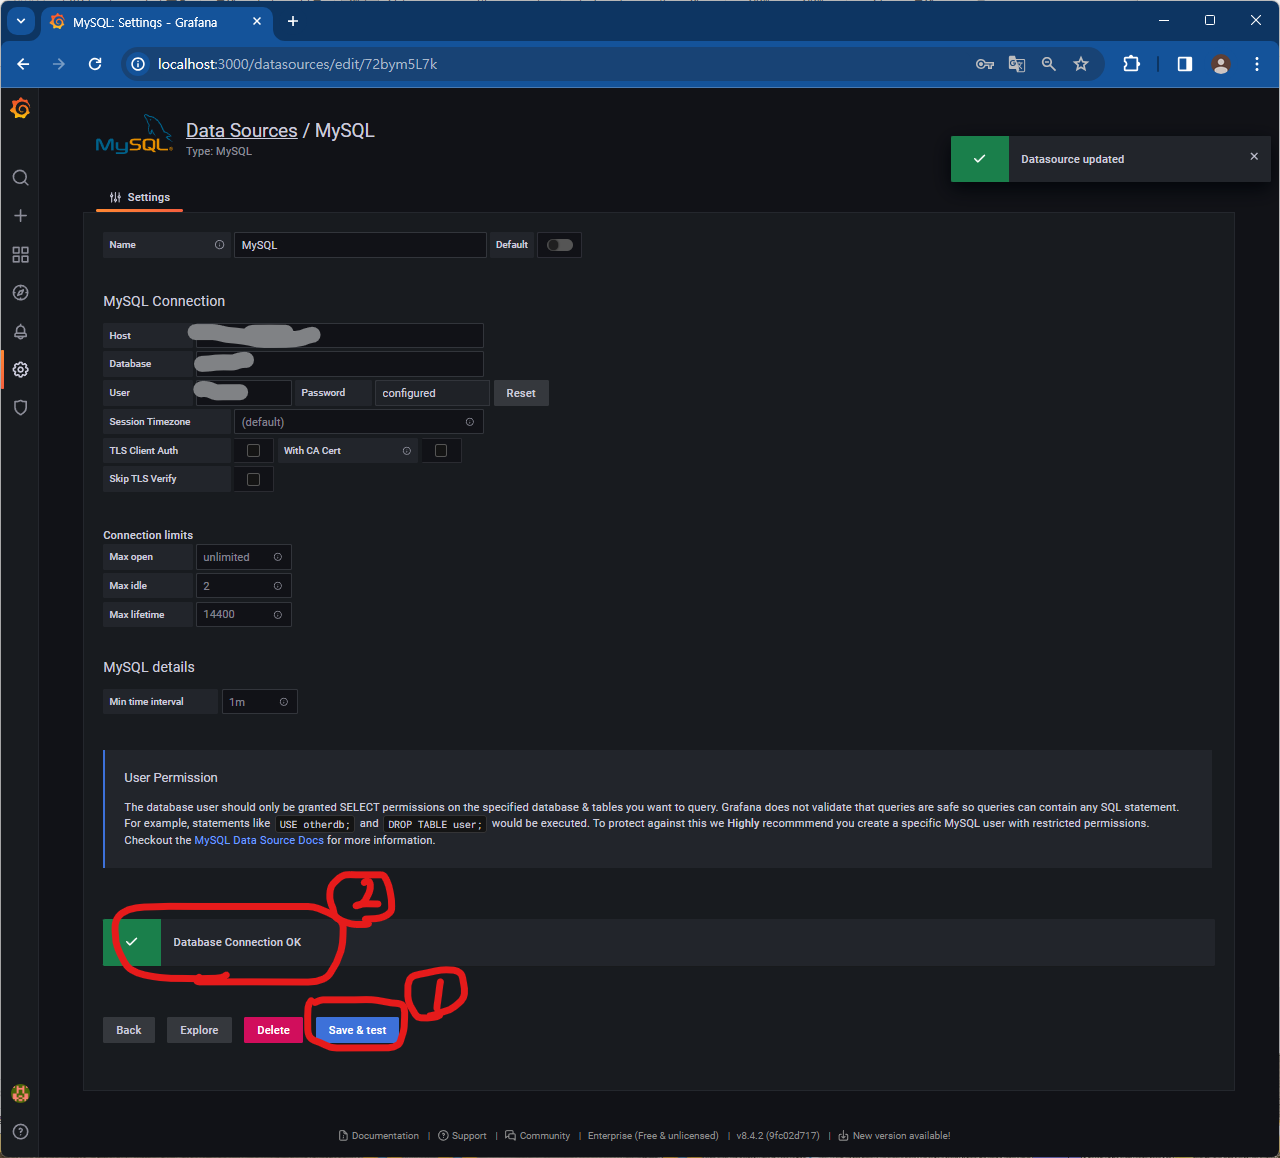Open the Documentation footer link
This screenshot has height=1158, width=1280.
[379, 1136]
